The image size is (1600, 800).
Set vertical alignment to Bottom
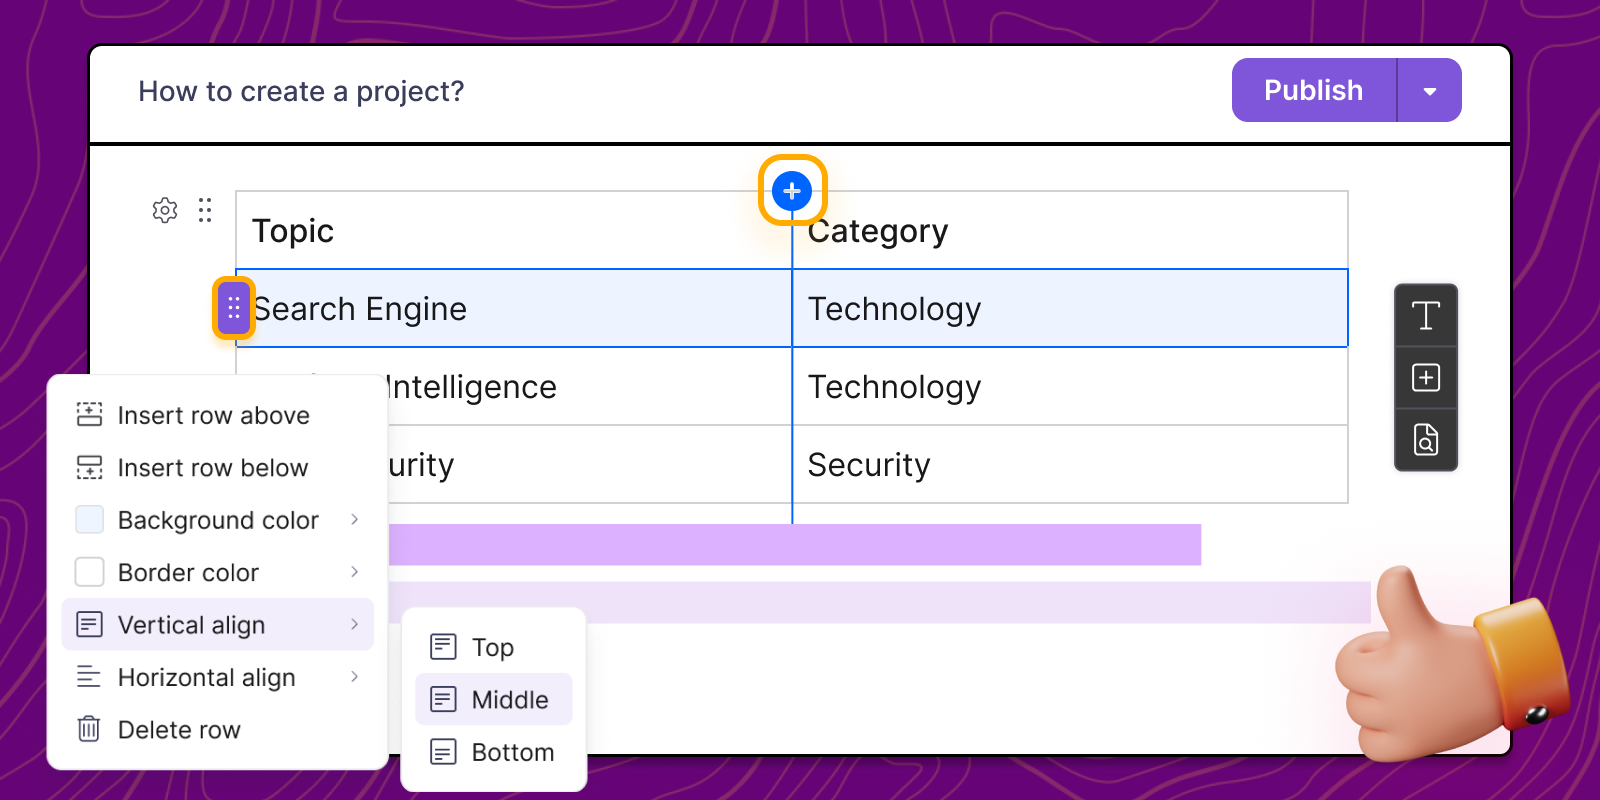tap(494, 751)
